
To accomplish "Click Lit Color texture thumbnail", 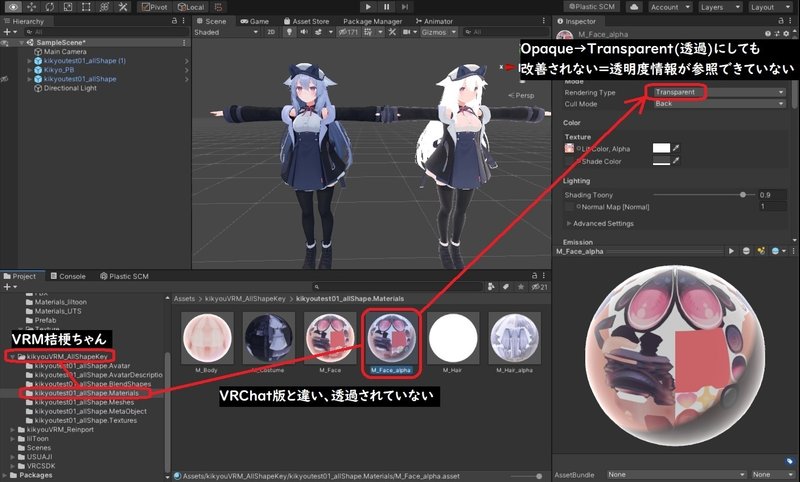I will point(569,148).
